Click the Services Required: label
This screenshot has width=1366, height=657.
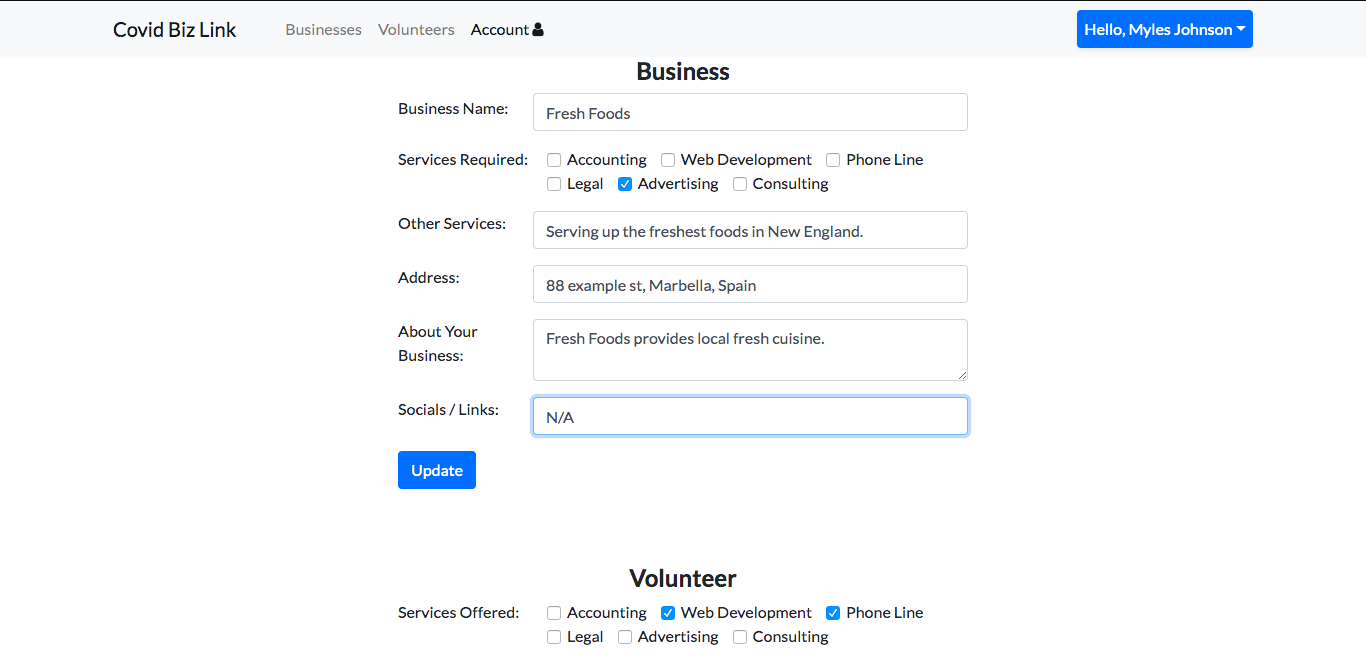click(x=463, y=160)
